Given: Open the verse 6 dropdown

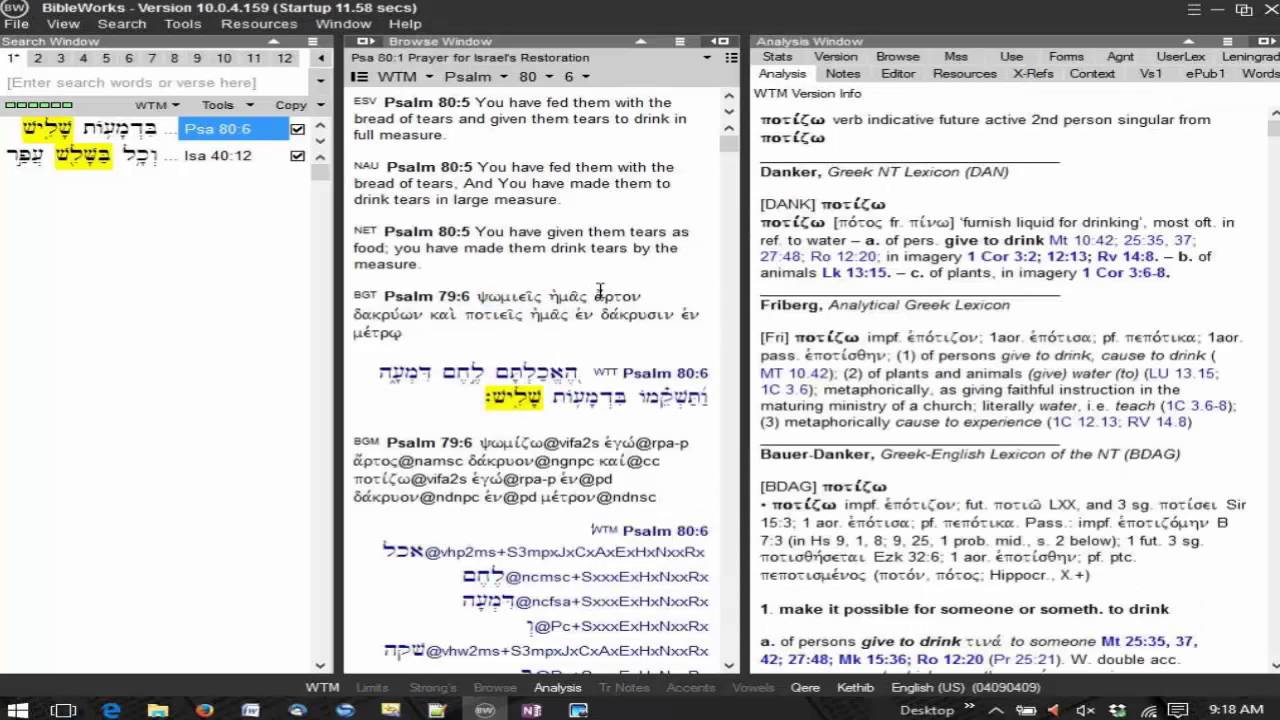Looking at the screenshot, I should coord(576,77).
